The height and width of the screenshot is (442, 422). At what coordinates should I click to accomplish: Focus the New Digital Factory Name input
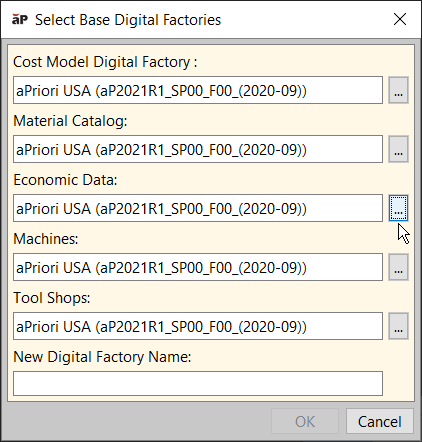tap(198, 384)
